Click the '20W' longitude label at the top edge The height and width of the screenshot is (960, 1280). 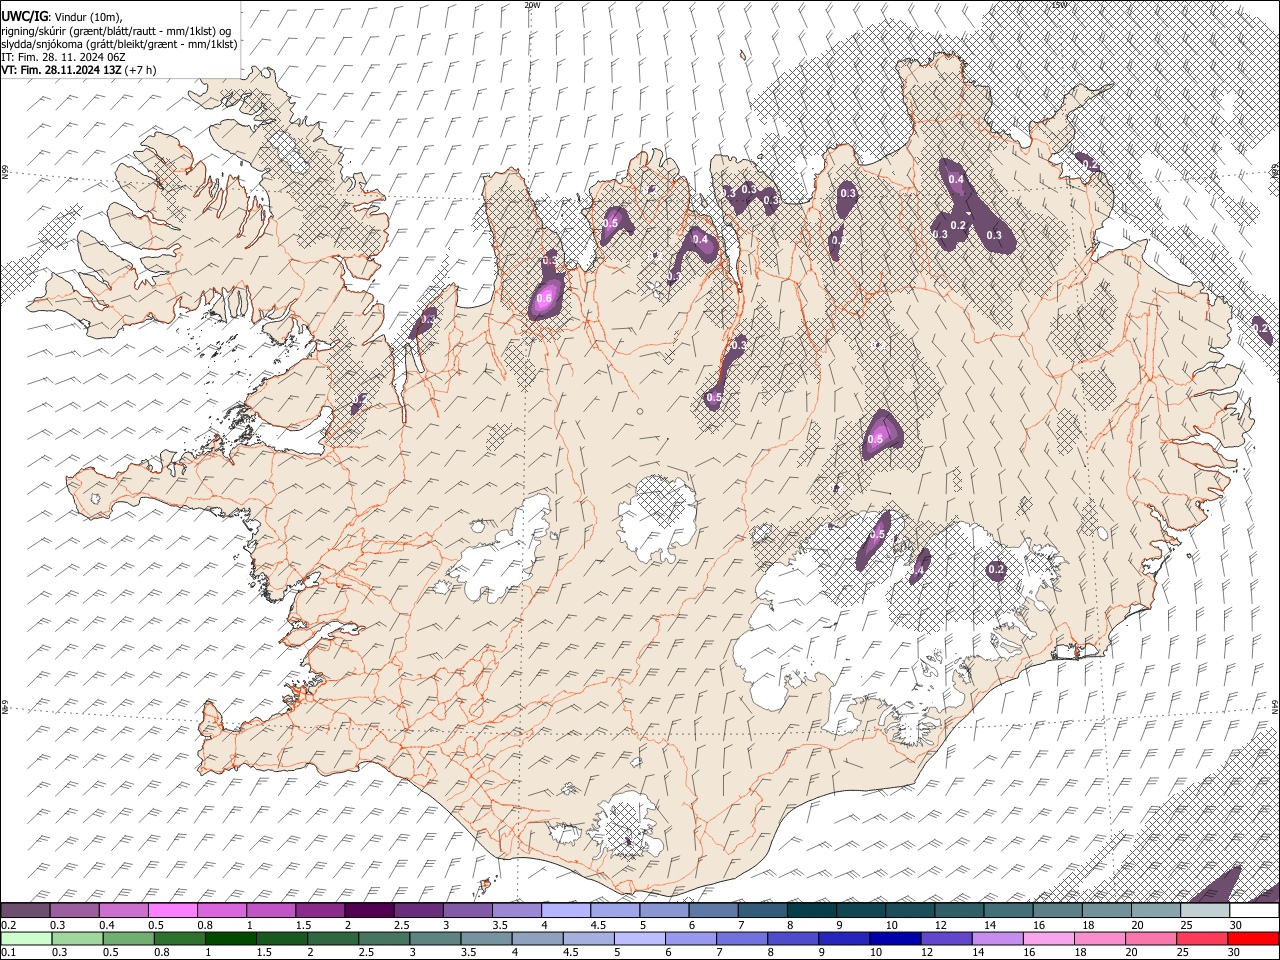click(532, 5)
